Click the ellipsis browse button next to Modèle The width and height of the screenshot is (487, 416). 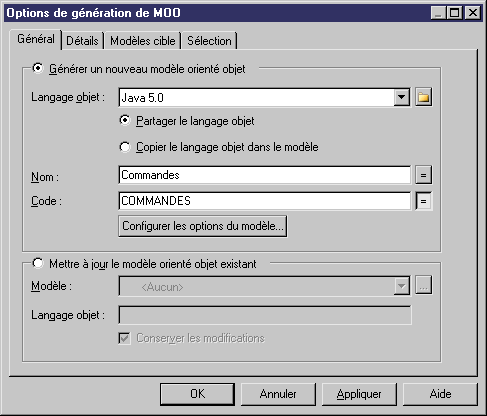point(424,286)
